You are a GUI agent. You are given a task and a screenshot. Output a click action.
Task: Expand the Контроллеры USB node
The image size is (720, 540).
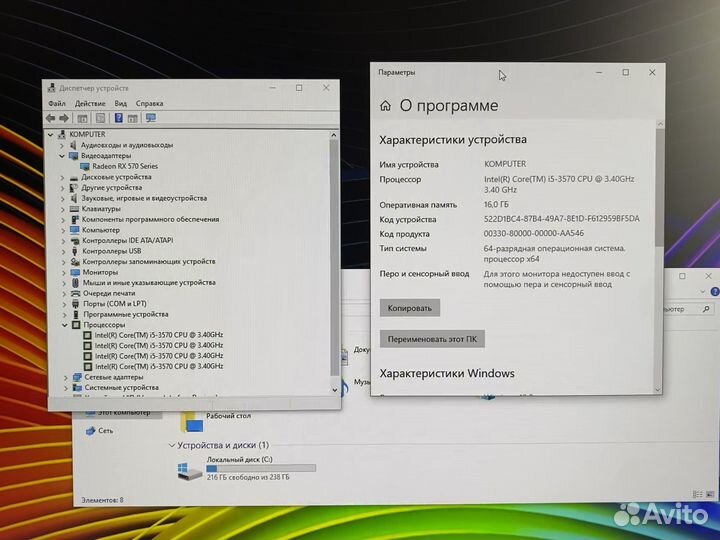63,251
